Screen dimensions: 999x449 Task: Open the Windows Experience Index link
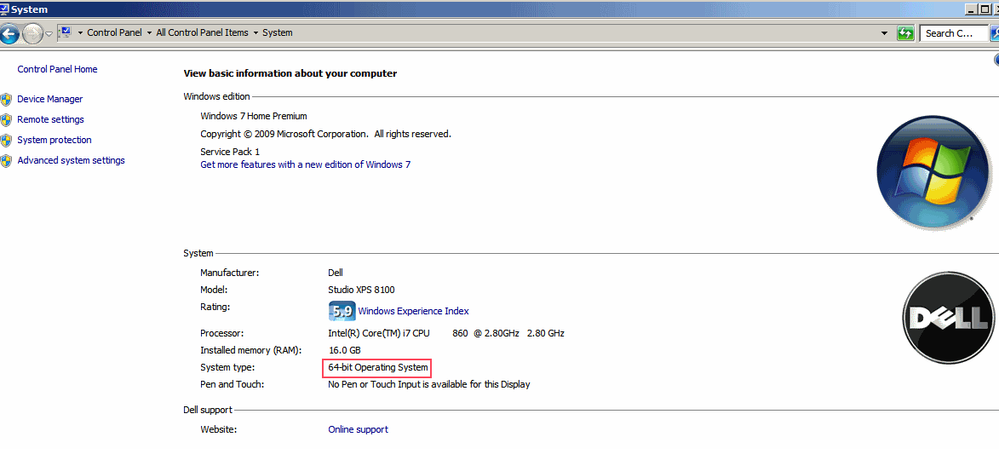413,311
